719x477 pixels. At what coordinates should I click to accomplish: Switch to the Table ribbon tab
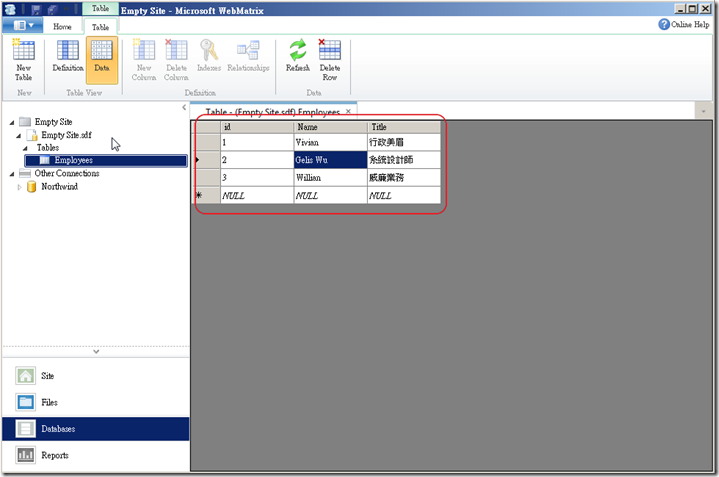(100, 27)
